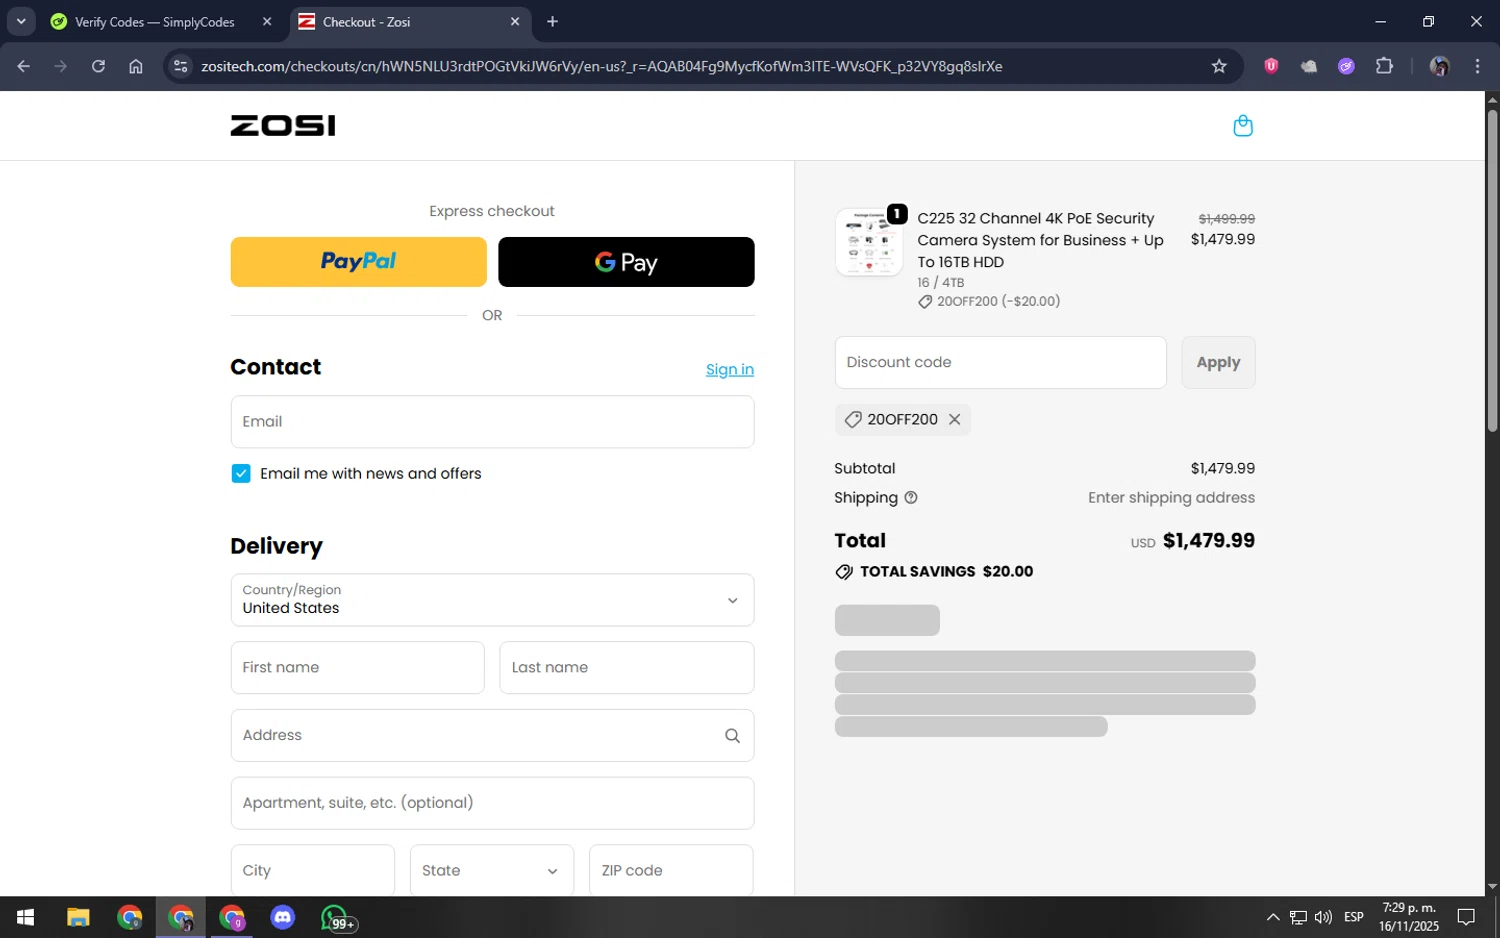Open the tab search dropdown arrow
1500x938 pixels.
click(20, 21)
